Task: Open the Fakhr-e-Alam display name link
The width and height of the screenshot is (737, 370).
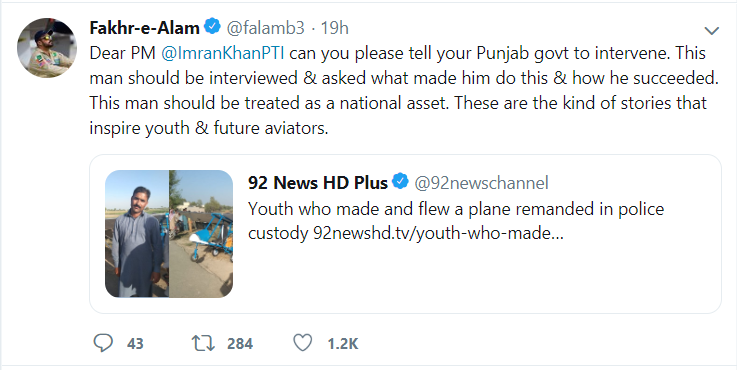Action: (144, 28)
